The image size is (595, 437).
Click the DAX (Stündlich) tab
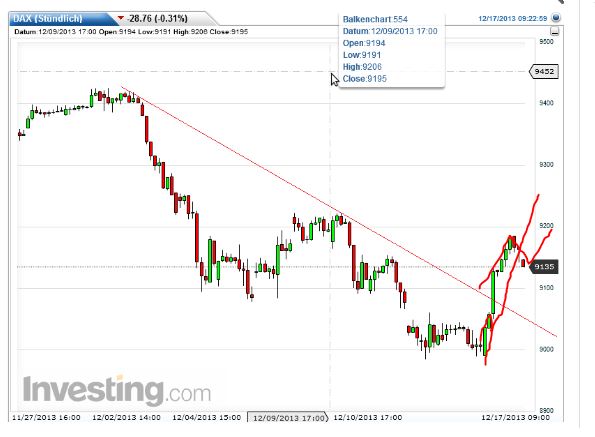[48, 18]
